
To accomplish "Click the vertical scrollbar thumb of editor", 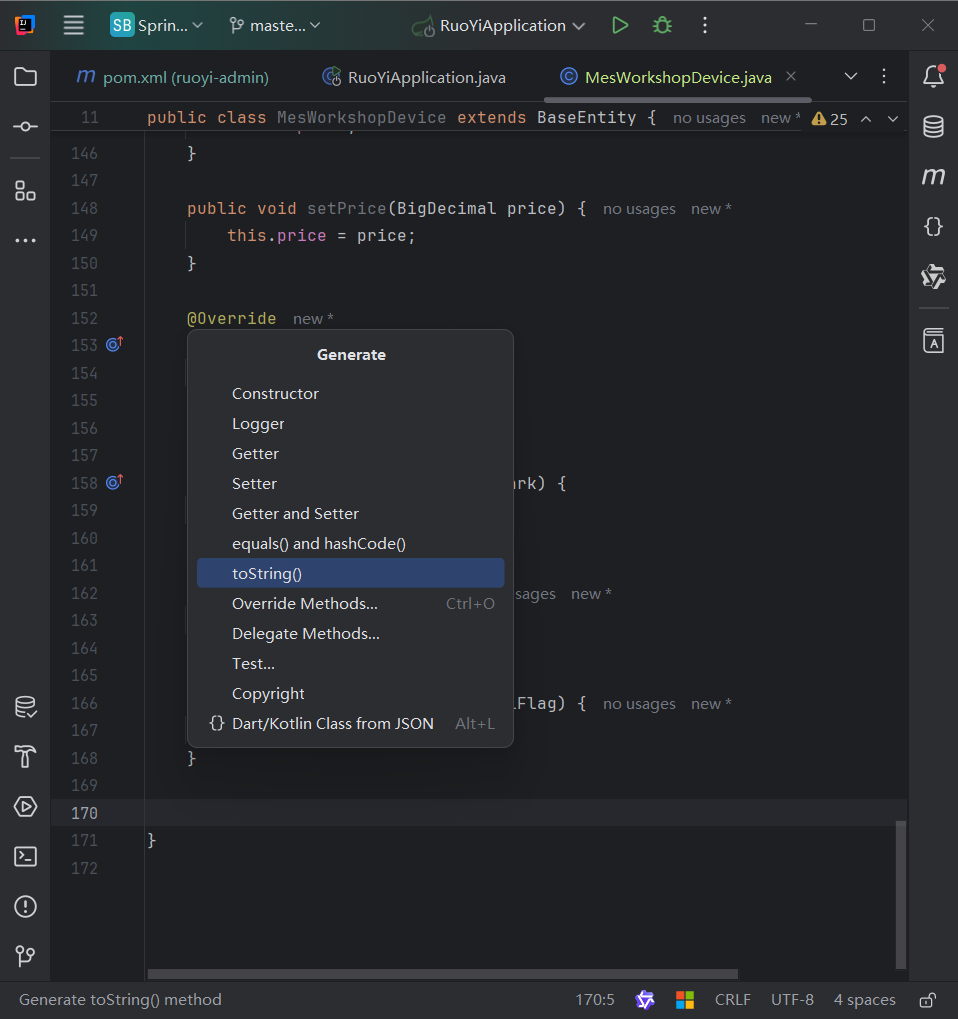I will coord(901,895).
